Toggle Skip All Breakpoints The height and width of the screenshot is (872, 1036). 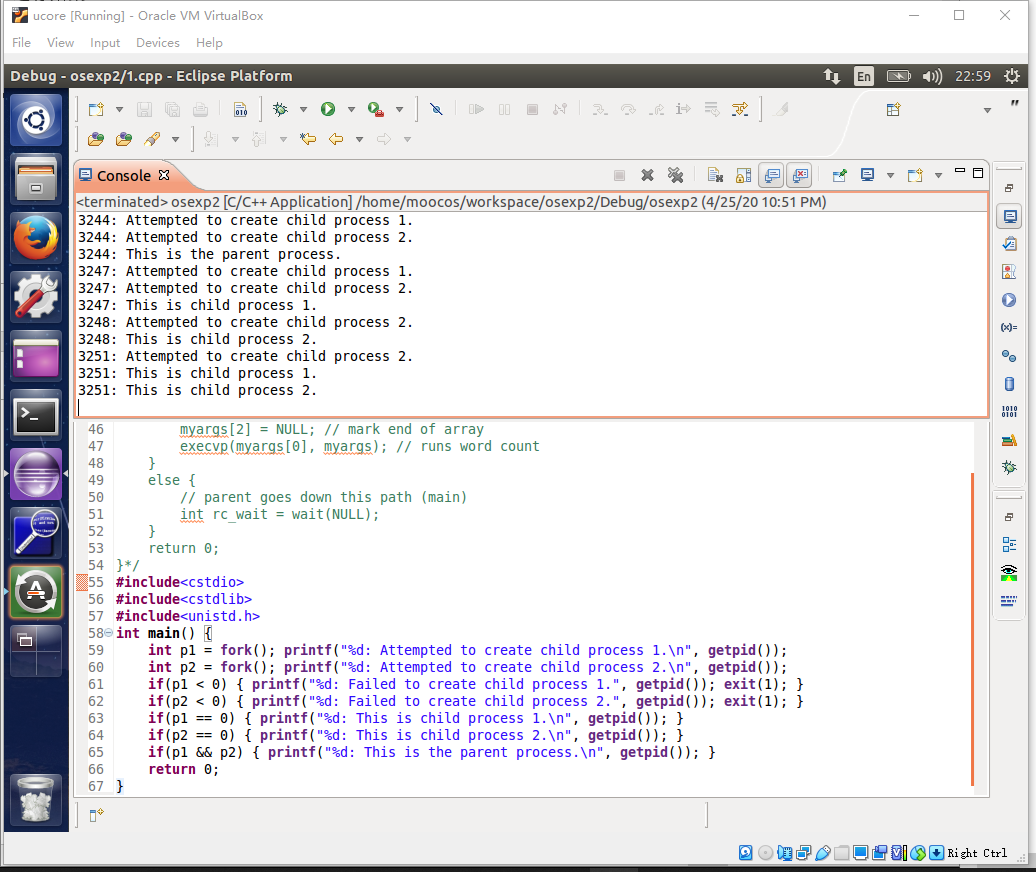pos(436,109)
